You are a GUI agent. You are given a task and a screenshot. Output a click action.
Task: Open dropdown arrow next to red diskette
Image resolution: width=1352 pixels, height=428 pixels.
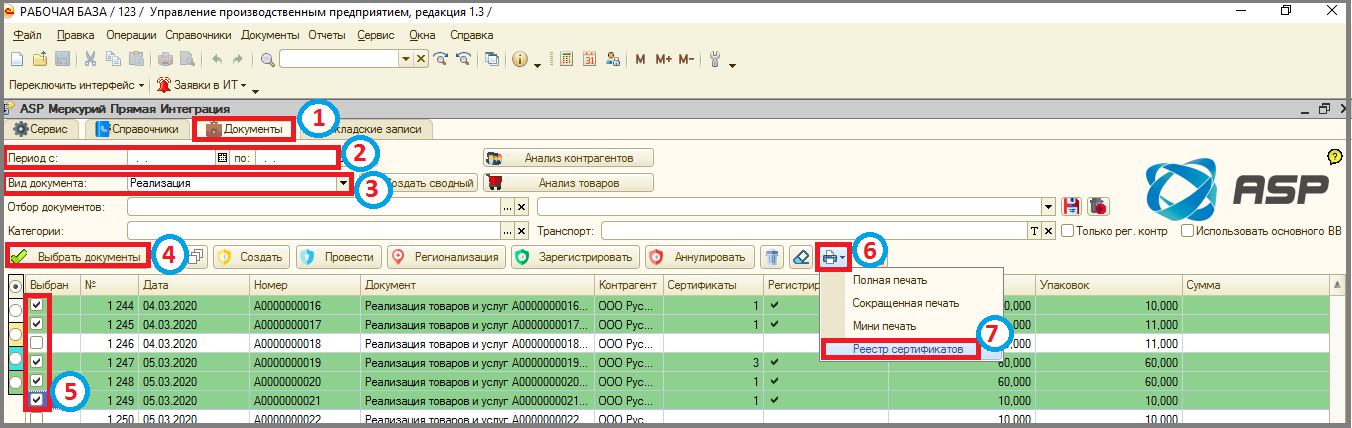[x=1048, y=207]
